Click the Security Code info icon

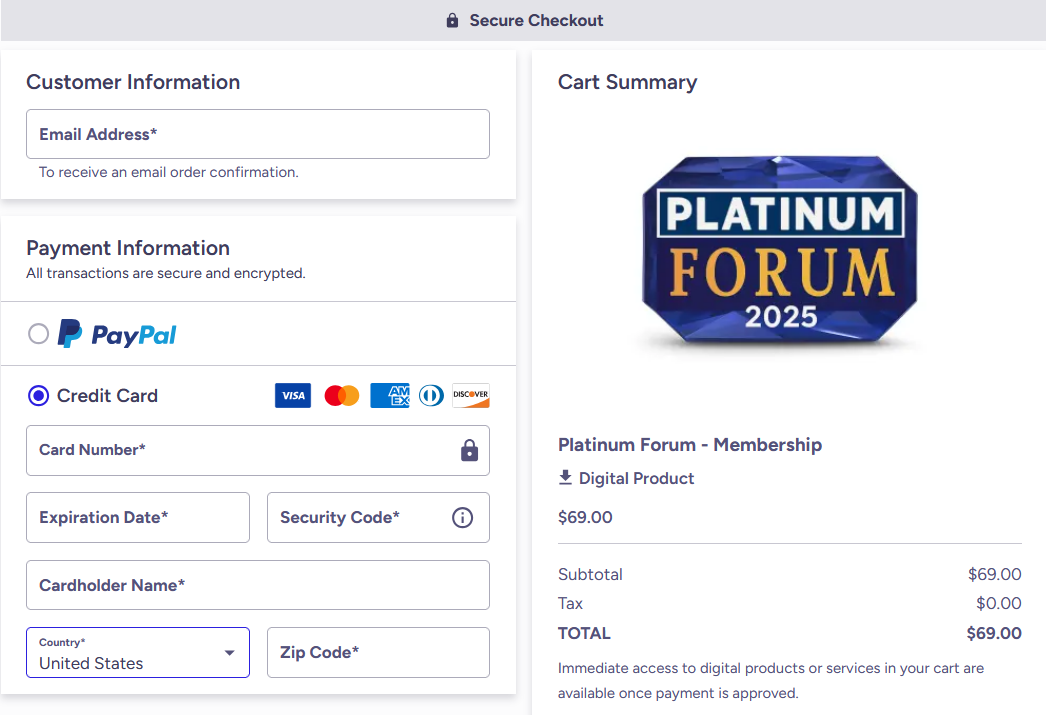[462, 518]
